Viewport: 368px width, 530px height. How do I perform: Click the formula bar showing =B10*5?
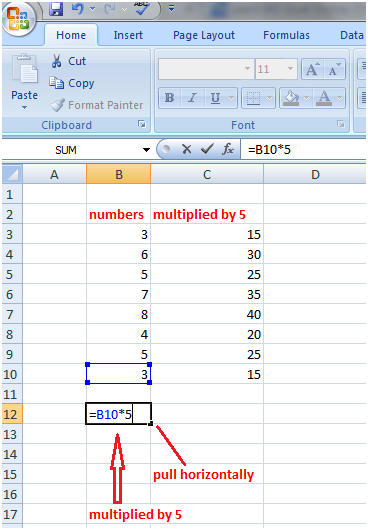[303, 149]
